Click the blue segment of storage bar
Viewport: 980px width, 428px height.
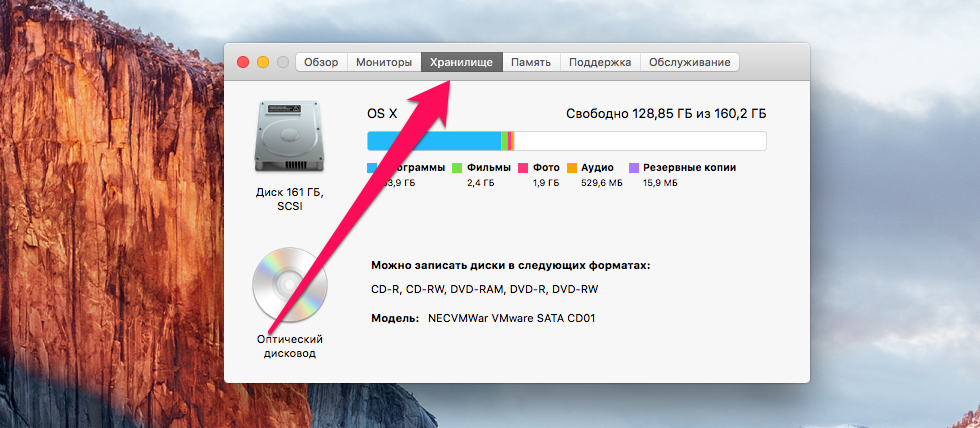pyautogui.click(x=434, y=141)
